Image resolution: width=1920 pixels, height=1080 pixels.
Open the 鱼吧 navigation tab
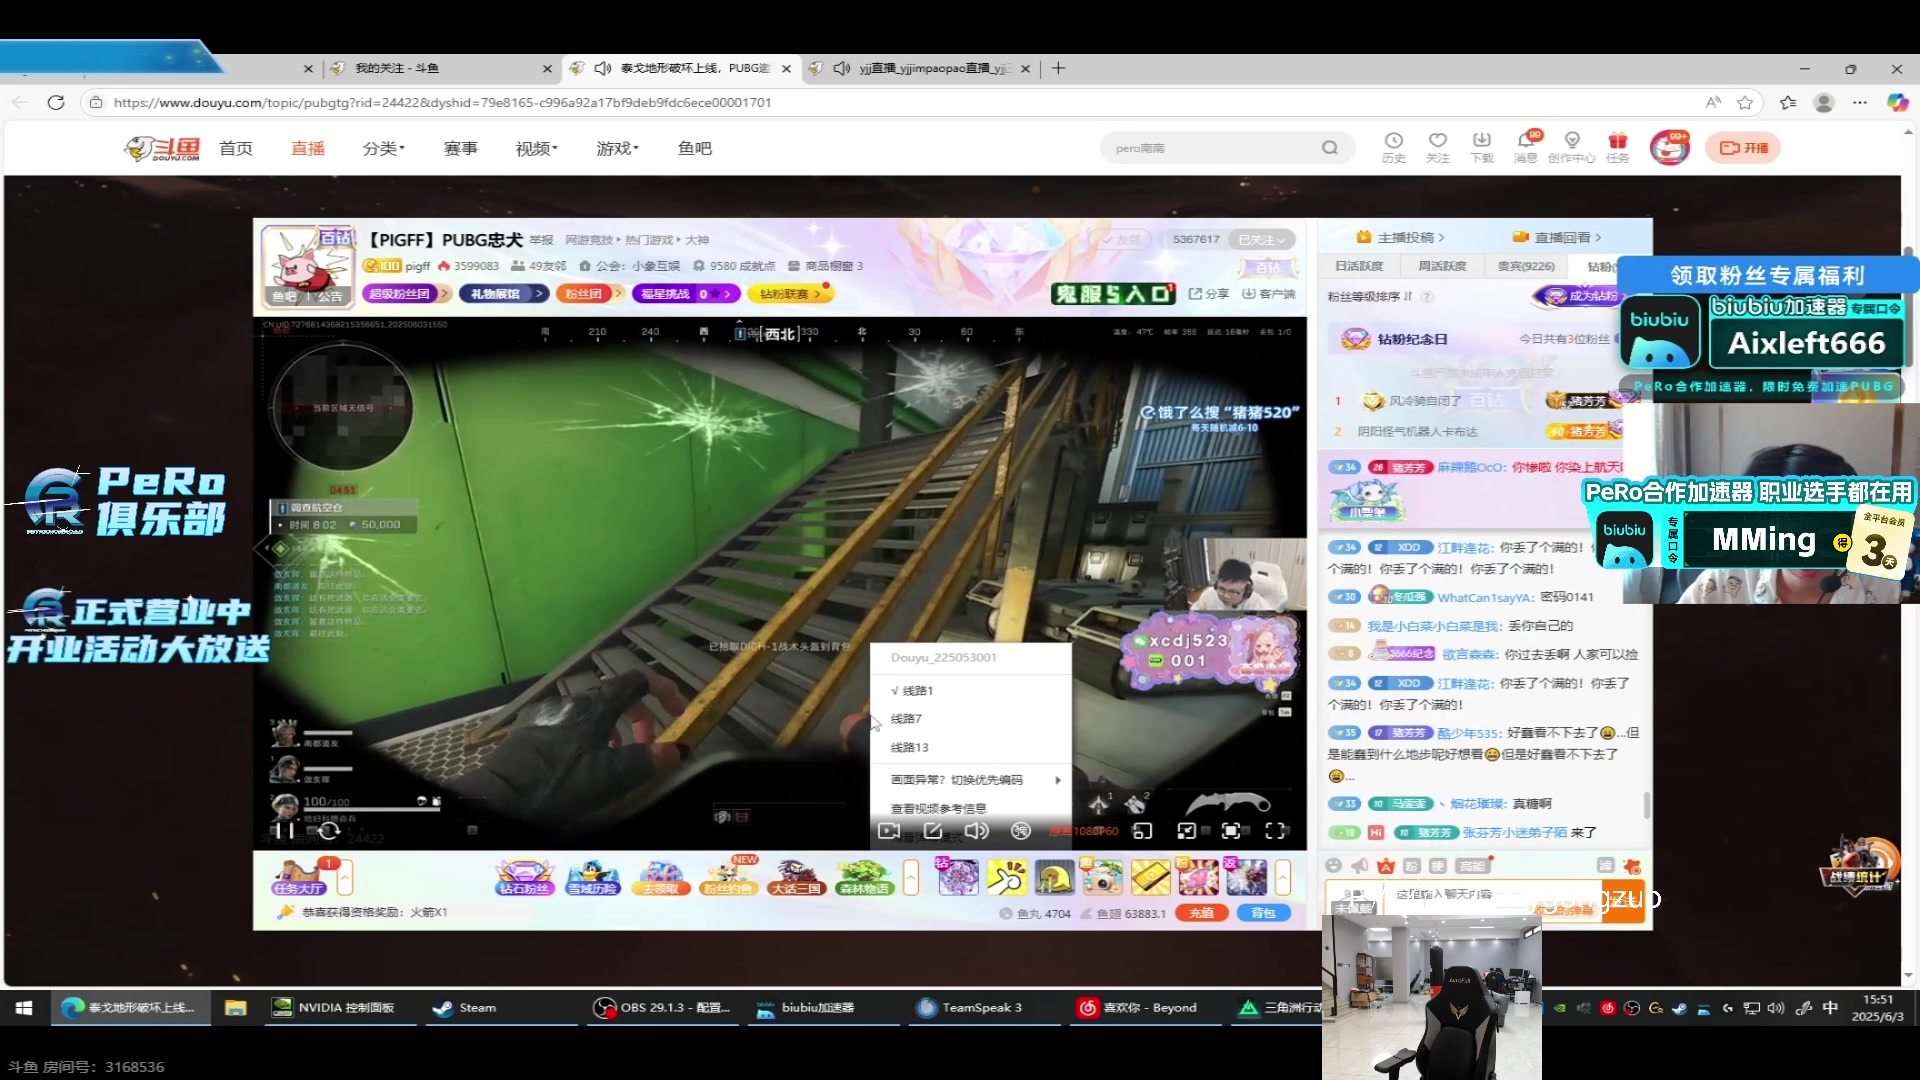pyautogui.click(x=695, y=148)
